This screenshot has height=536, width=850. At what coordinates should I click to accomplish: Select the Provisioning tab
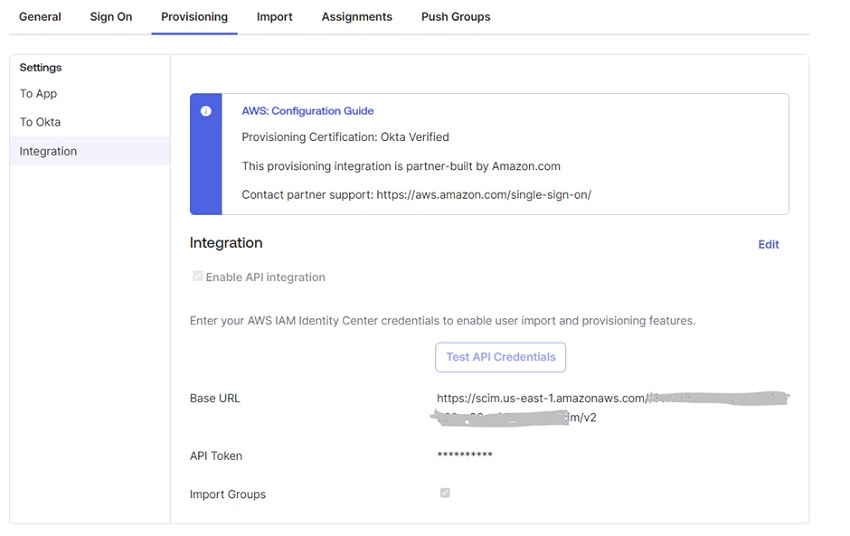[x=194, y=17]
